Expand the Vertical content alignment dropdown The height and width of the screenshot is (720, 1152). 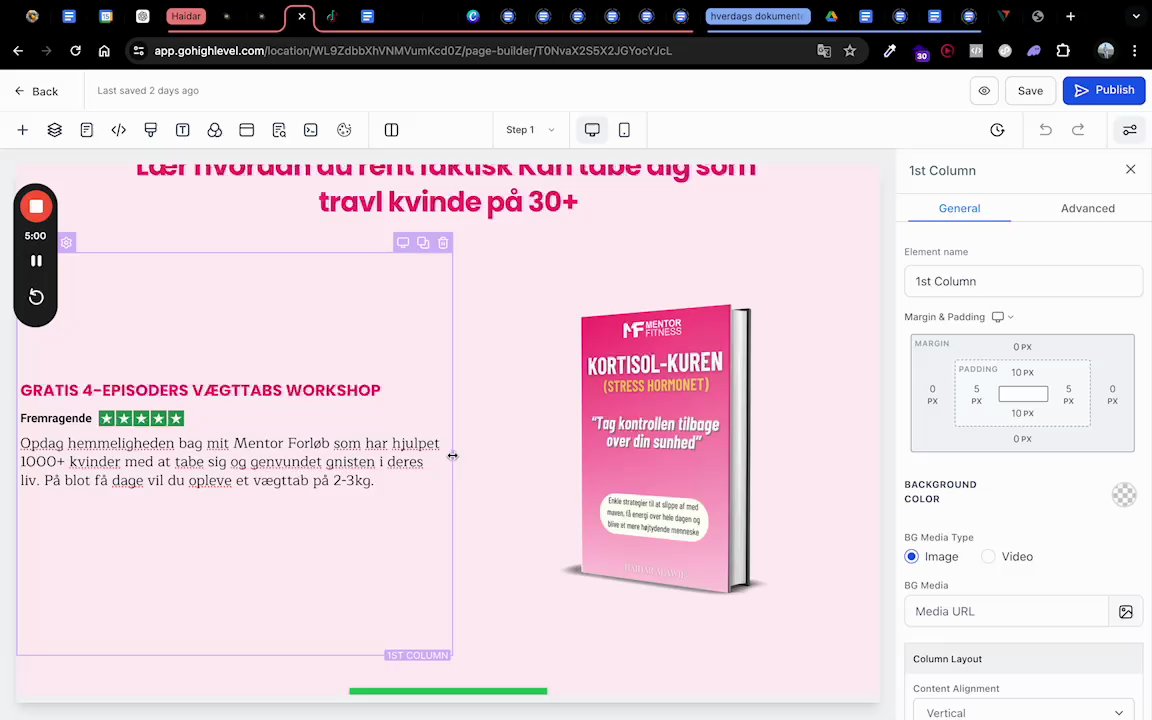1023,712
